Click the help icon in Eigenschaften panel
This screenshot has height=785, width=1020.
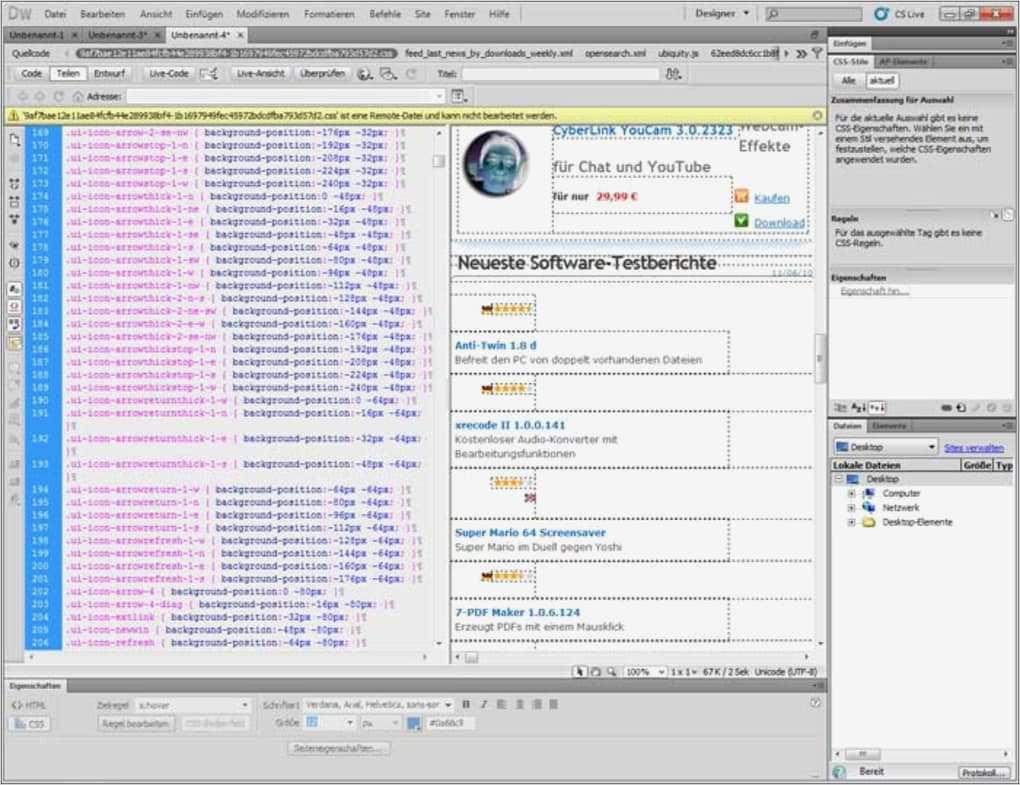tap(815, 702)
